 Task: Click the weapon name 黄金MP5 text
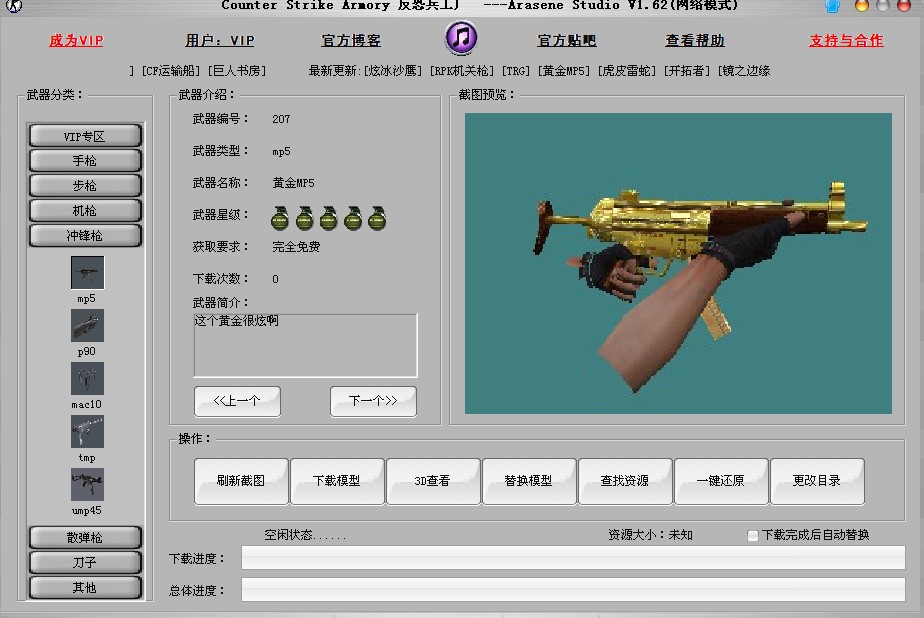click(293, 183)
